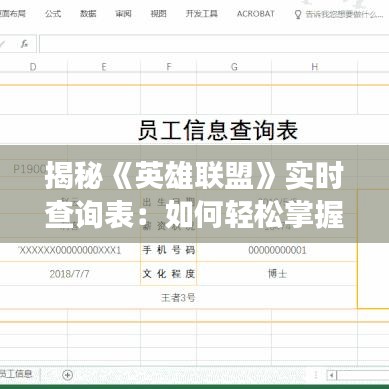The height and width of the screenshot is (389, 389).
Task: Open the 开发工具 ribbon tab
Action: tap(202, 14)
